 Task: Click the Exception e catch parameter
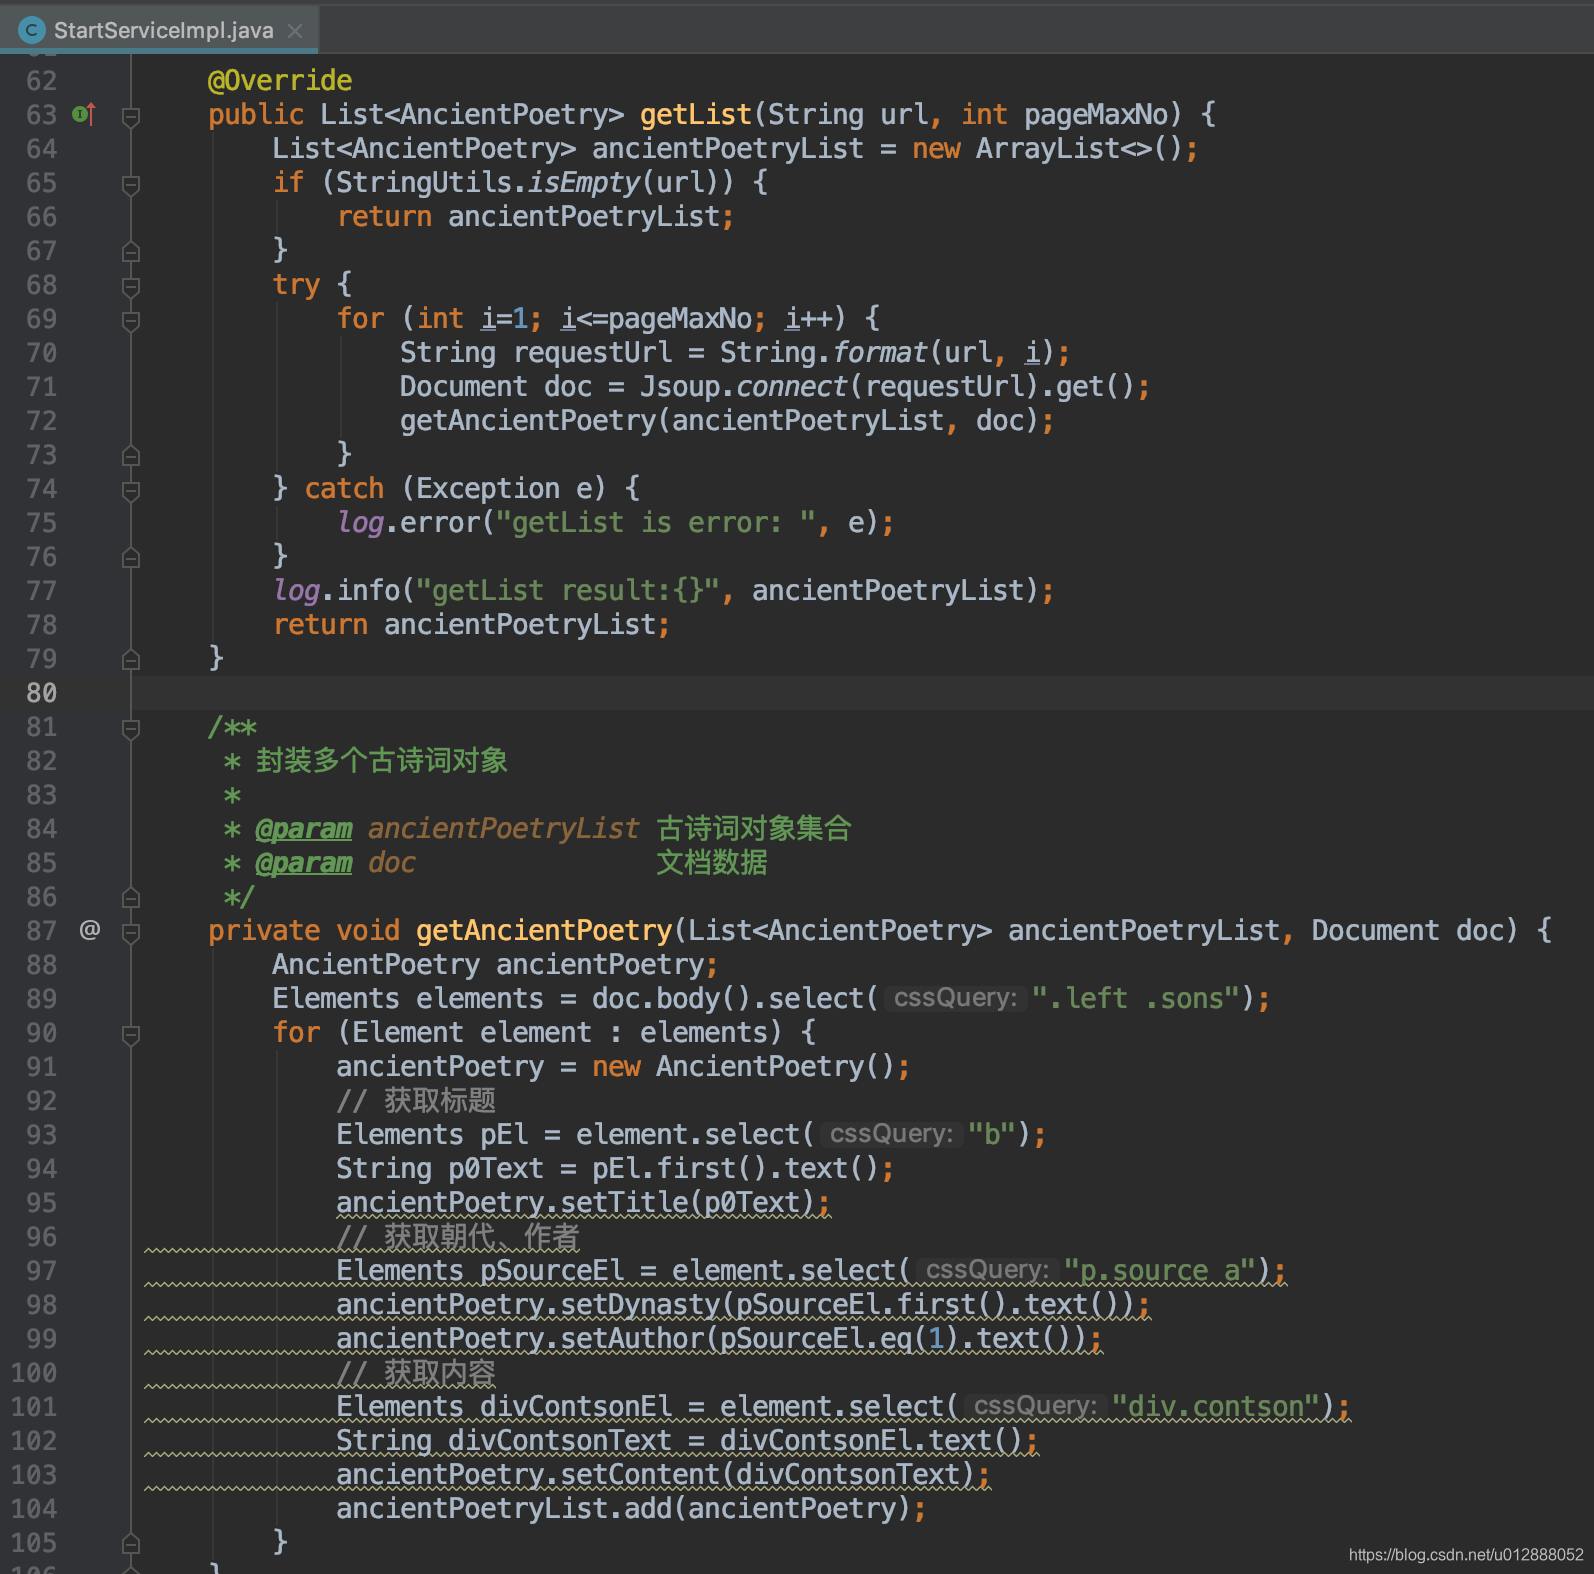coord(504,488)
